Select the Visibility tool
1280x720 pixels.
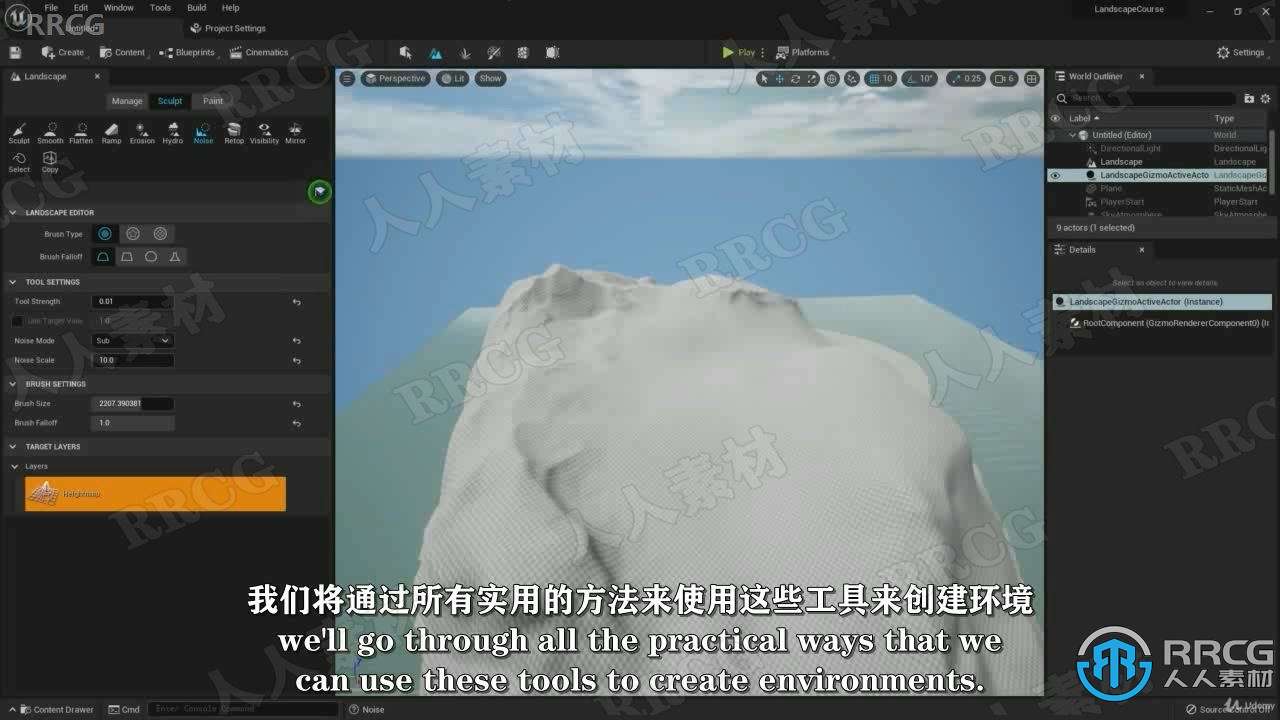[264, 133]
